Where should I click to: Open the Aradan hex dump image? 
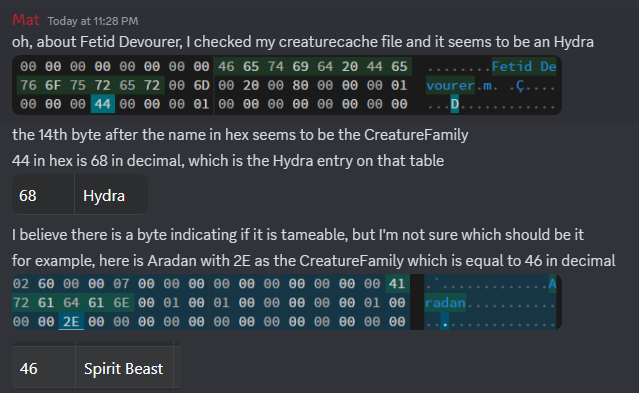(287, 302)
